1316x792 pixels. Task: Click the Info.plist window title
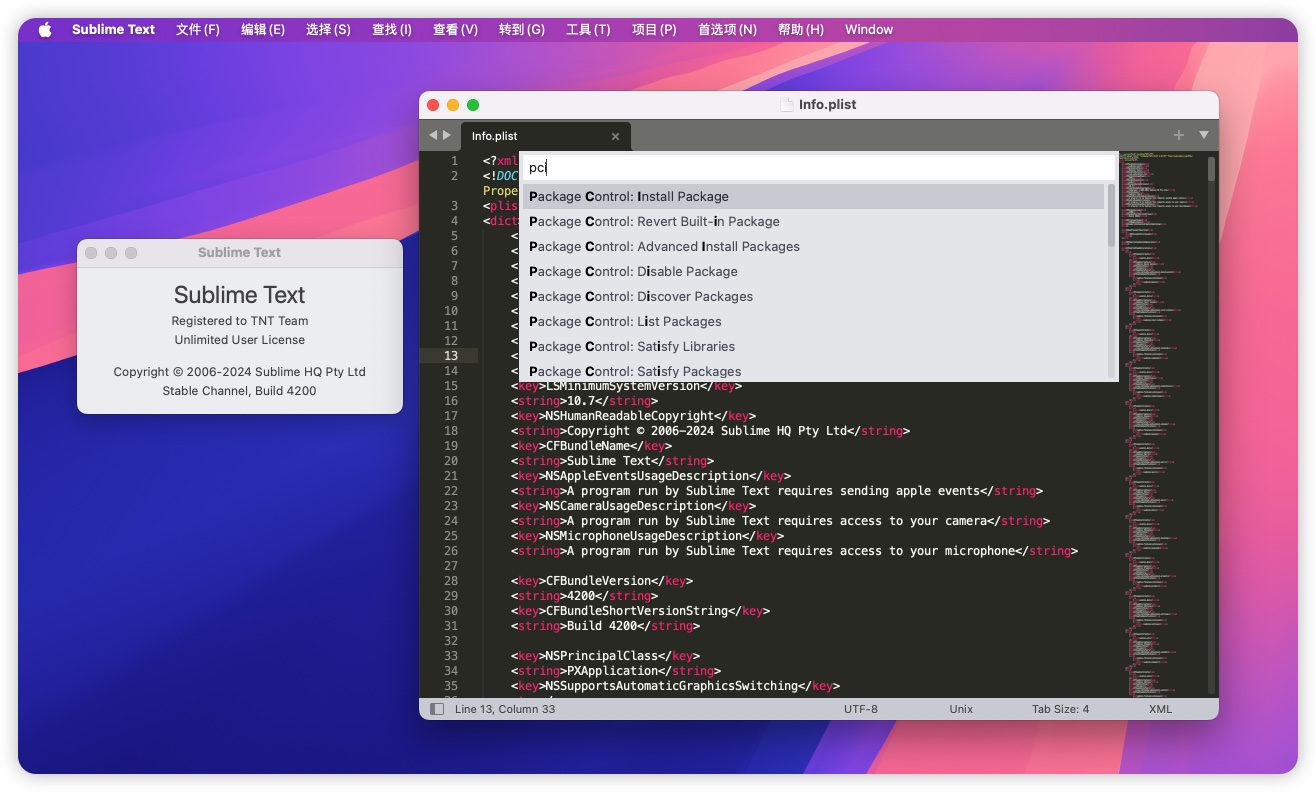pyautogui.click(x=827, y=104)
